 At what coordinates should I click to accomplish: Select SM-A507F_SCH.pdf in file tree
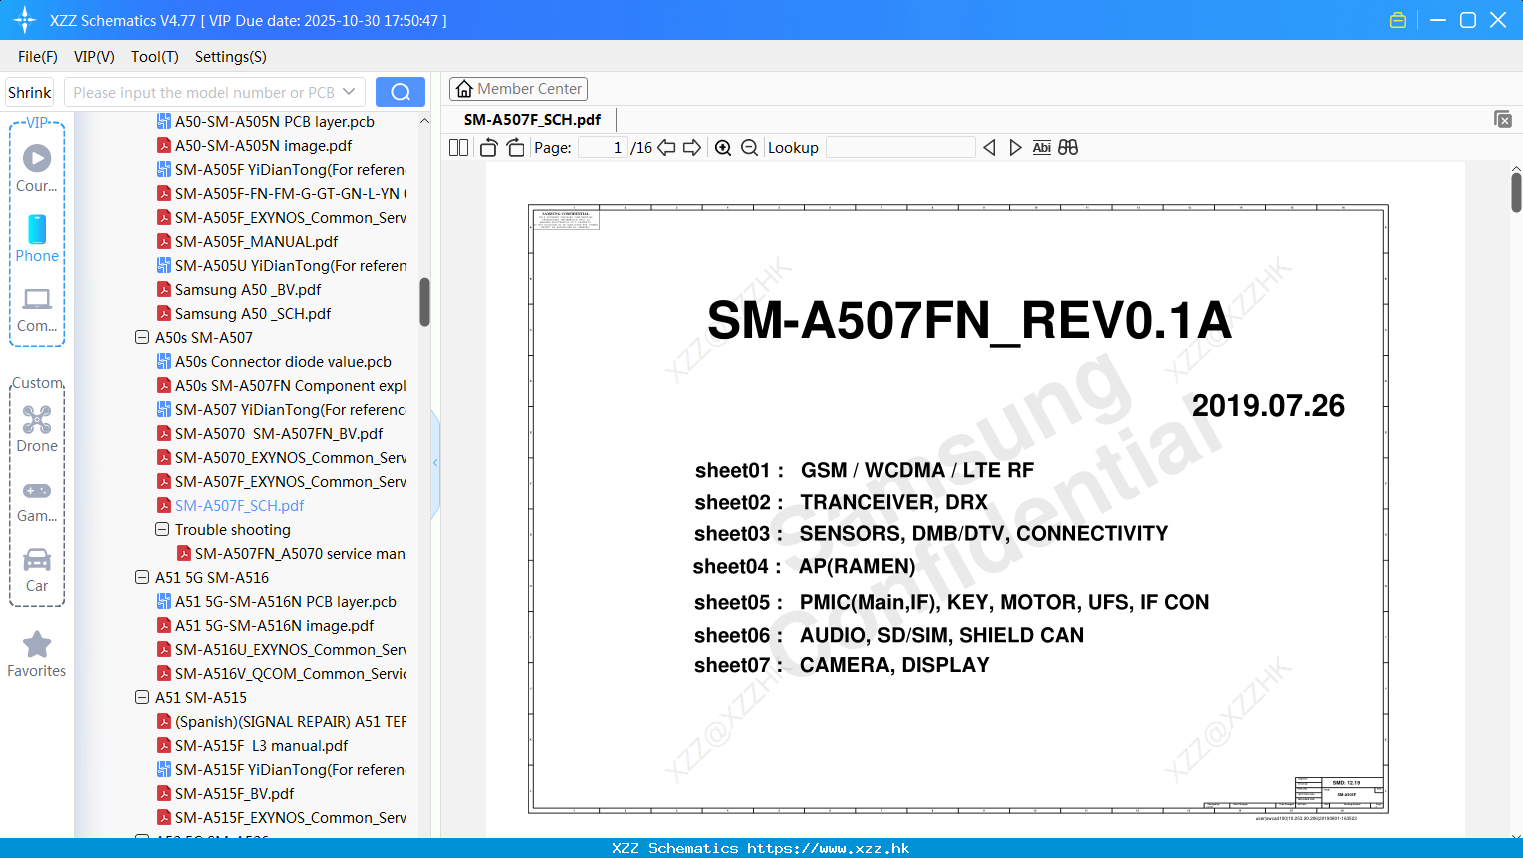coord(230,506)
